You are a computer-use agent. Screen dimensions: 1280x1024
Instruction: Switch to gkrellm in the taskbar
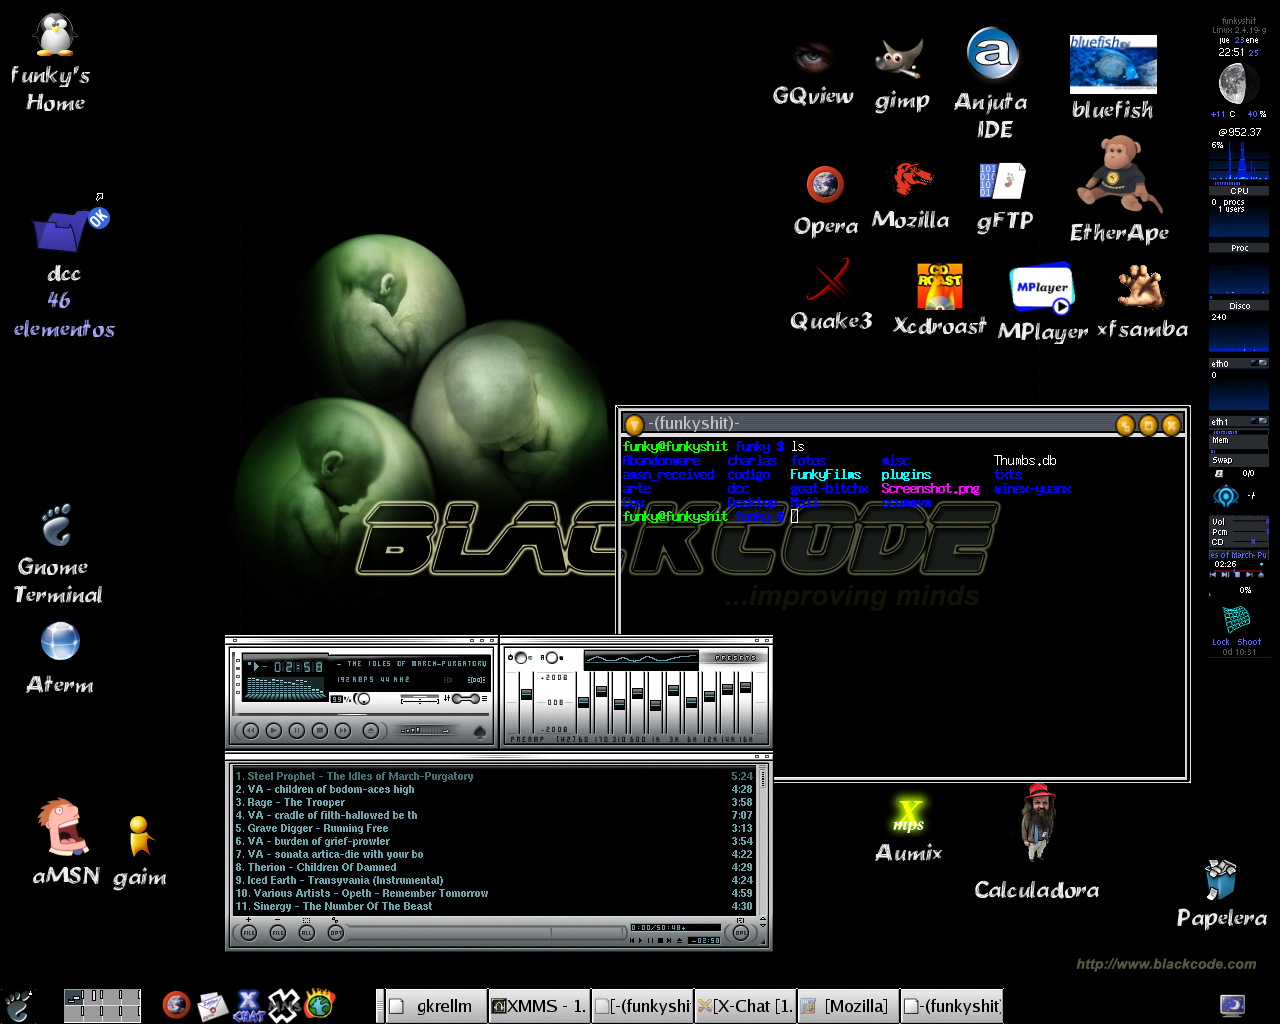(x=435, y=1006)
